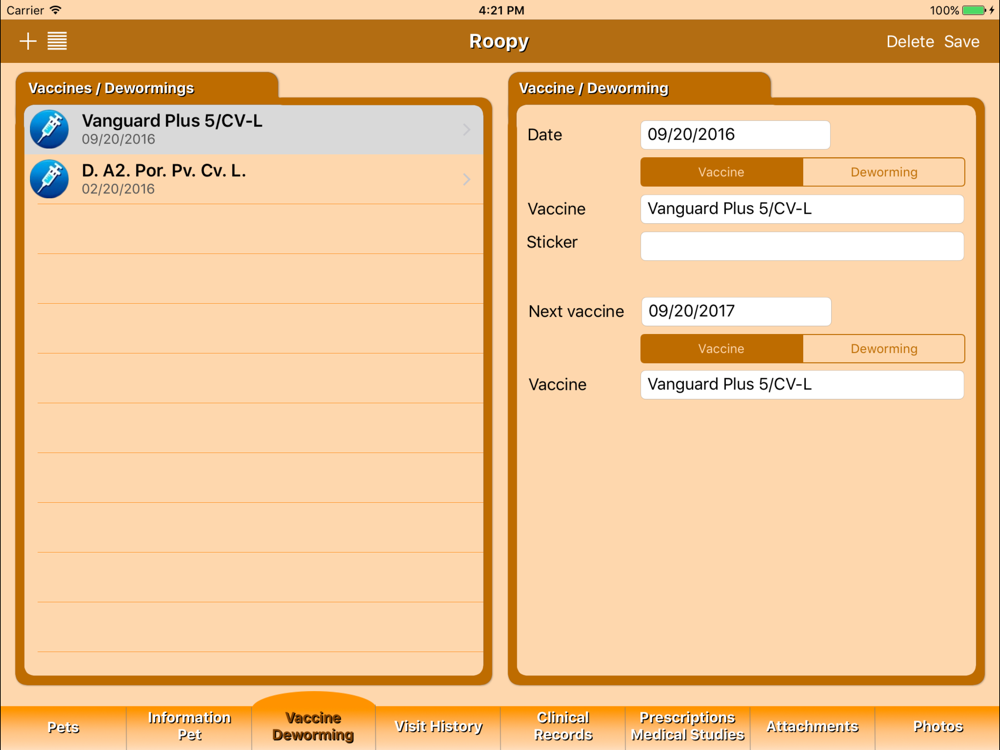Expand the D. A2. Por. Pv. Cv. L. row chevron
Image resolution: width=1000 pixels, height=750 pixels.
(467, 179)
